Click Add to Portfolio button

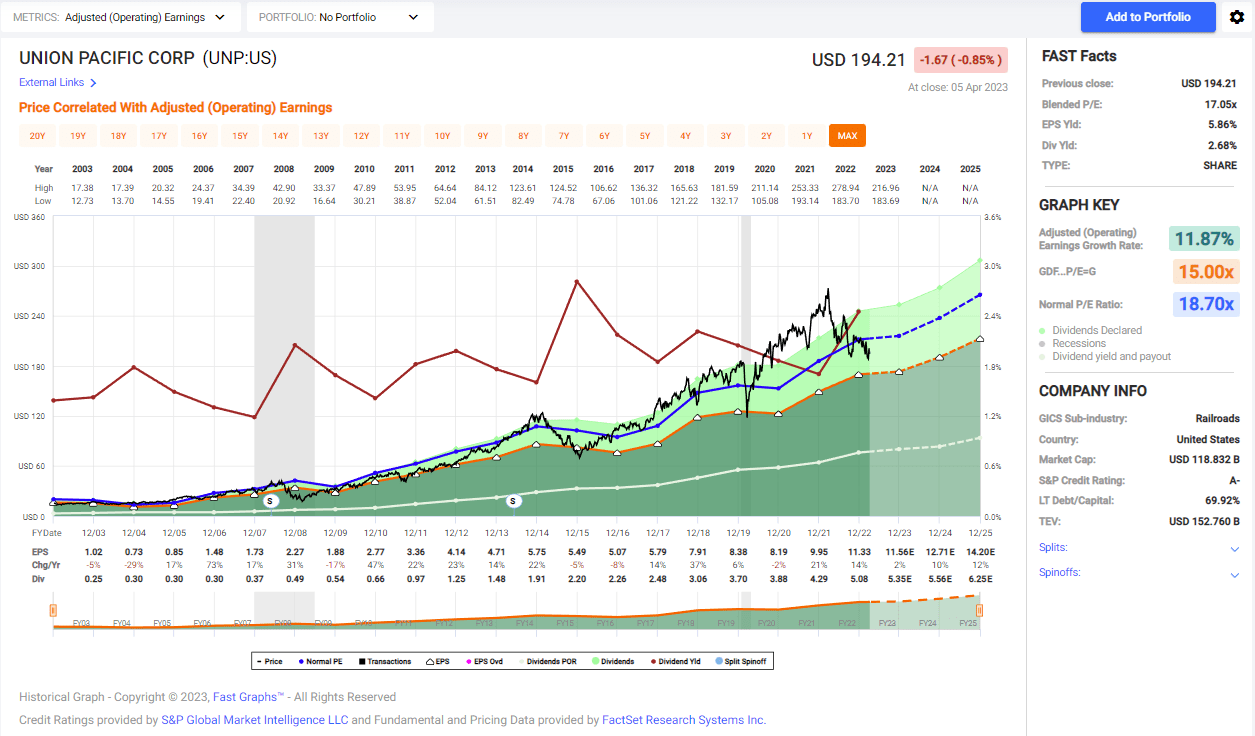pyautogui.click(x=1148, y=17)
